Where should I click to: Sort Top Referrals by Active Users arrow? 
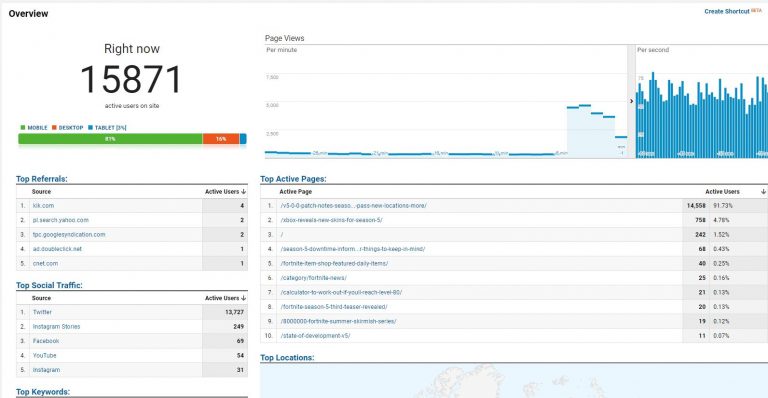point(243,191)
